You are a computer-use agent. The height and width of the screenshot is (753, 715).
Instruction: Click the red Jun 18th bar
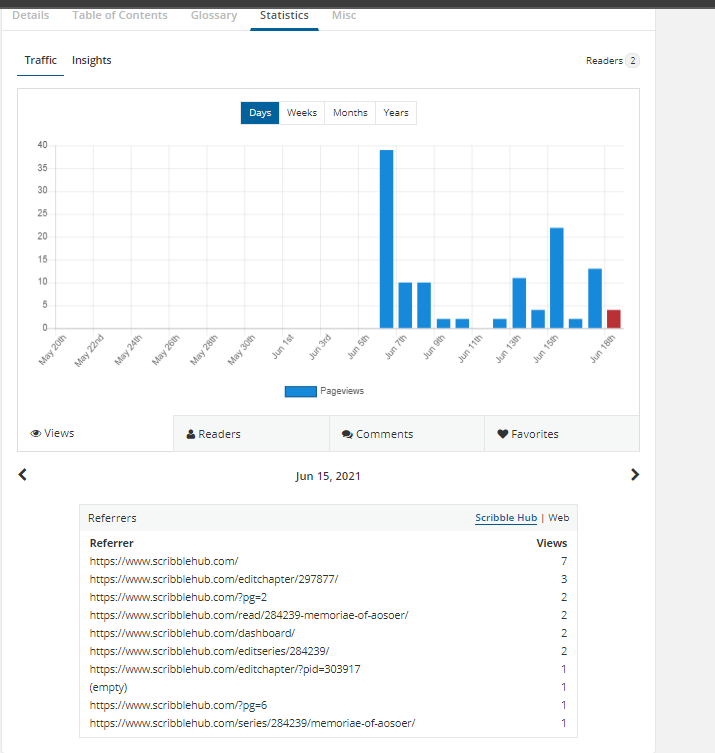pos(614,319)
